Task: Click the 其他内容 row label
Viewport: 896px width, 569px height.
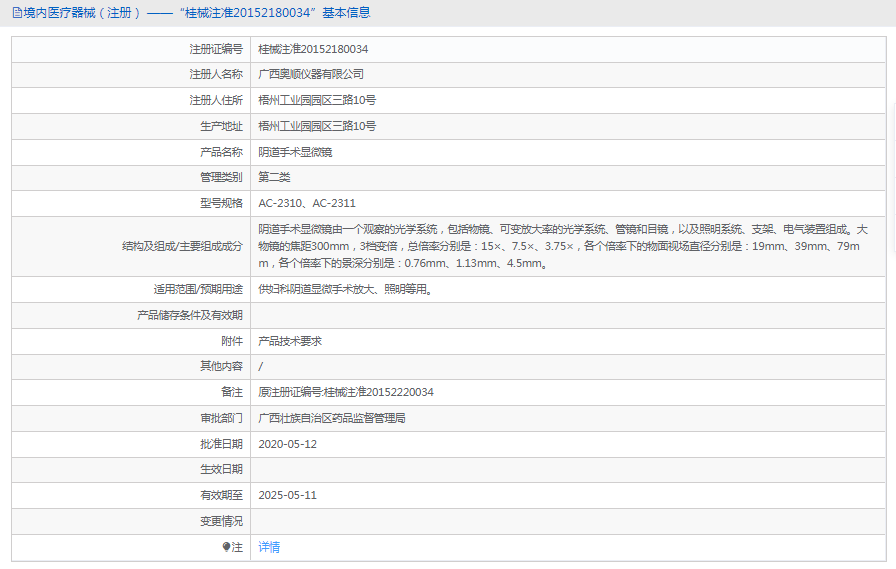Action: (x=221, y=366)
